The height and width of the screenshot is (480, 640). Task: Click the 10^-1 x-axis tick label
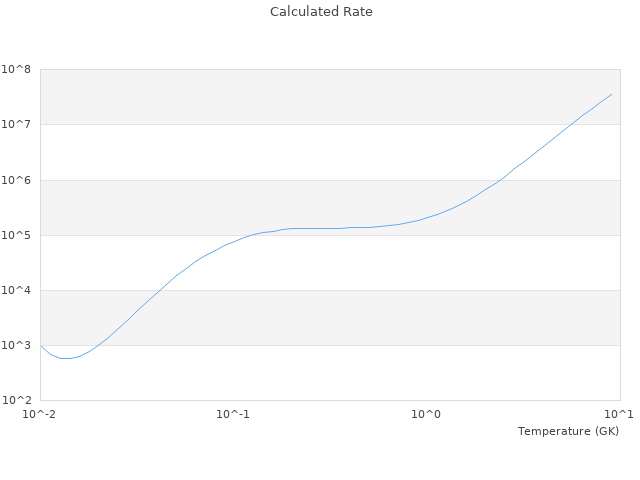point(233,414)
